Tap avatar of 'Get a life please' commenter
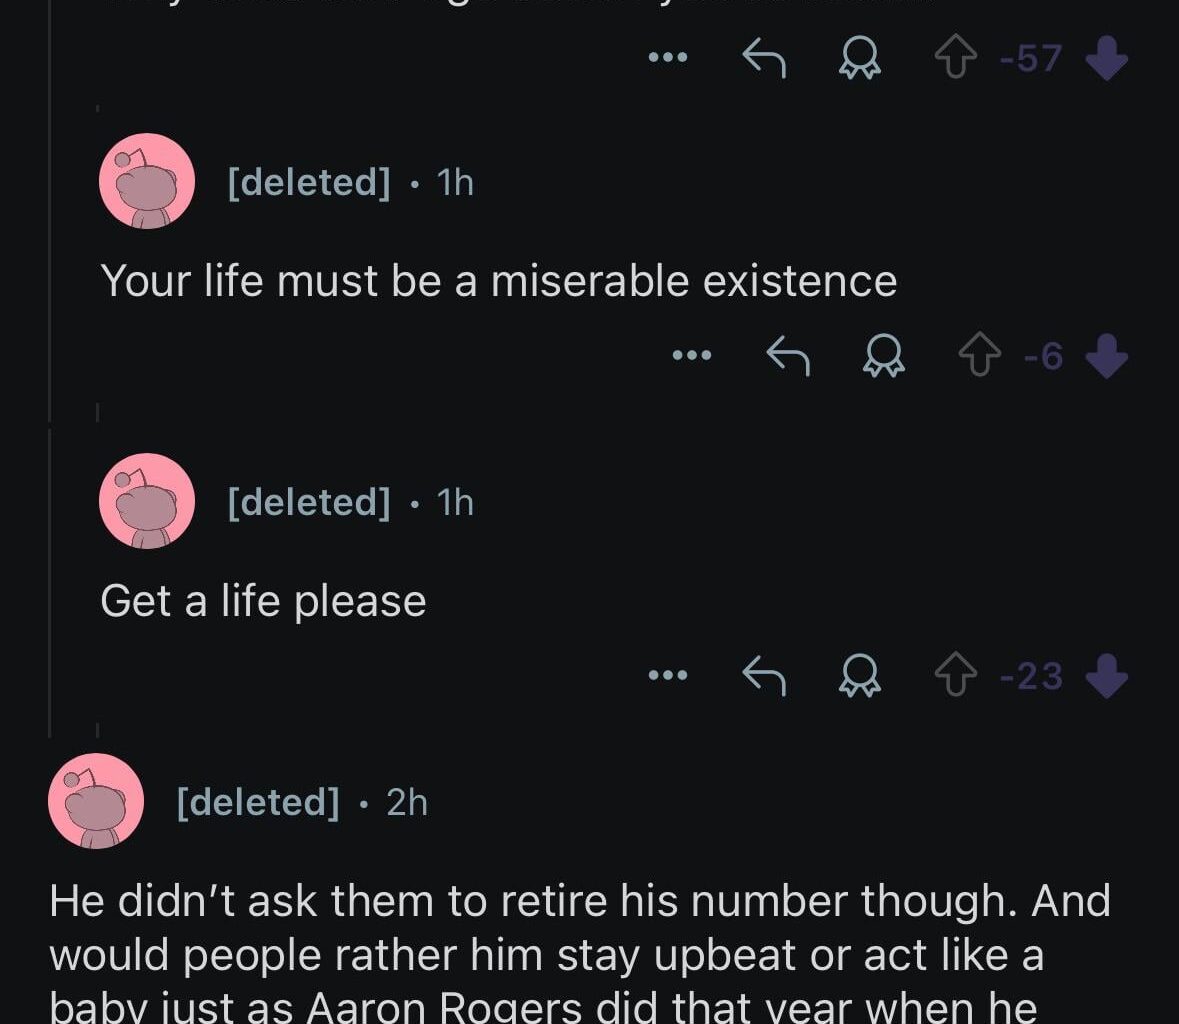The height and width of the screenshot is (1024, 1179). pos(147,501)
